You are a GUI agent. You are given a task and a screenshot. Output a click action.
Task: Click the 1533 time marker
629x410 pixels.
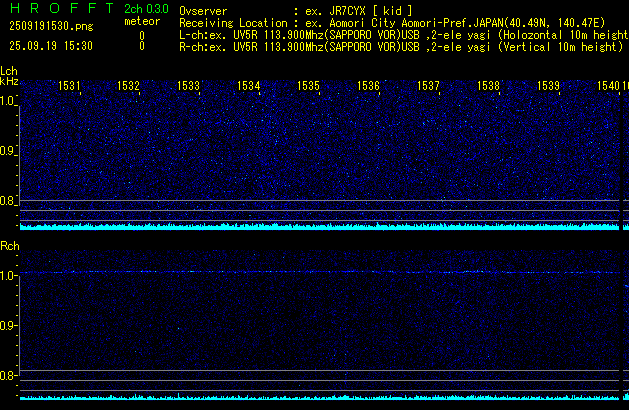(x=189, y=87)
